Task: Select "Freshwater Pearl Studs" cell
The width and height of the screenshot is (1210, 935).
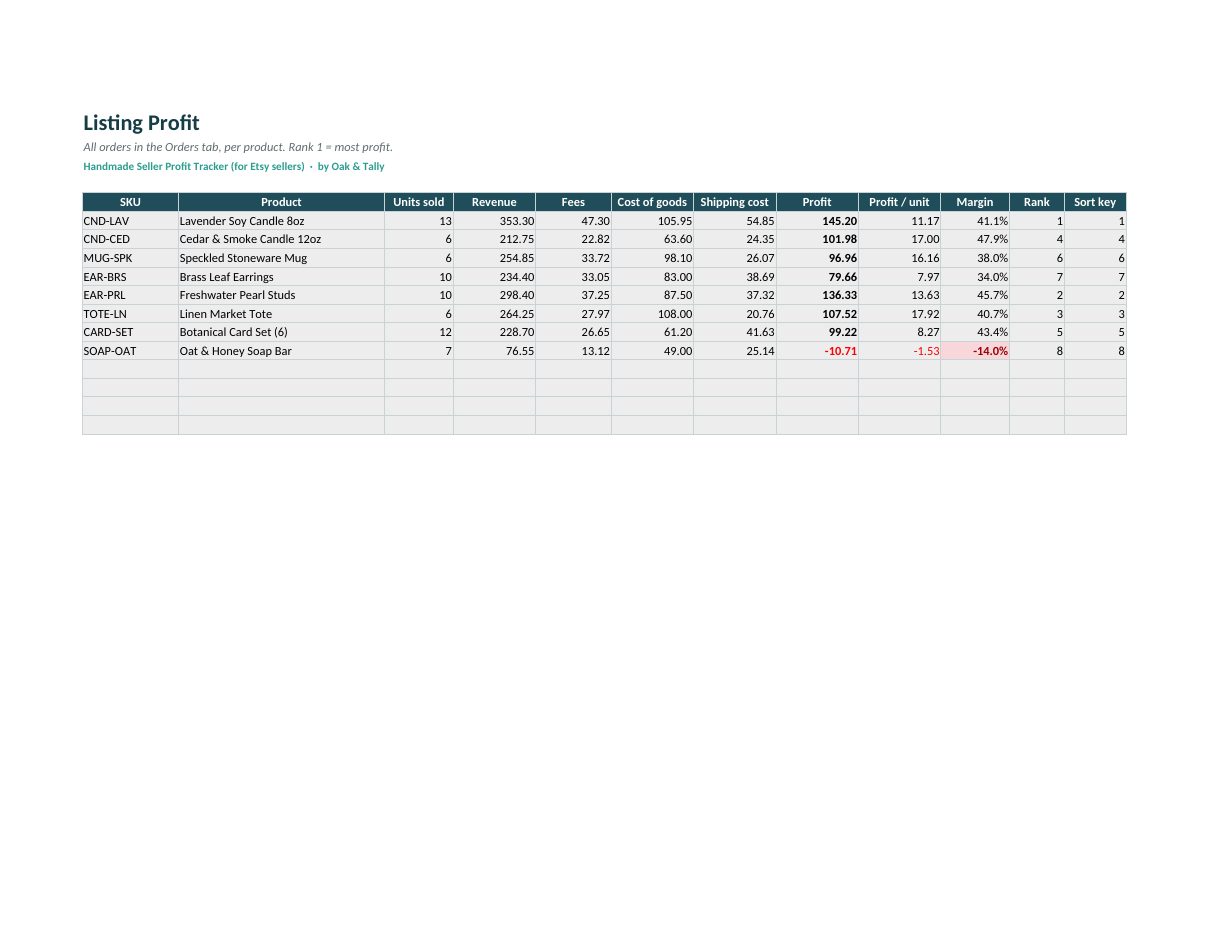Action: [281, 295]
